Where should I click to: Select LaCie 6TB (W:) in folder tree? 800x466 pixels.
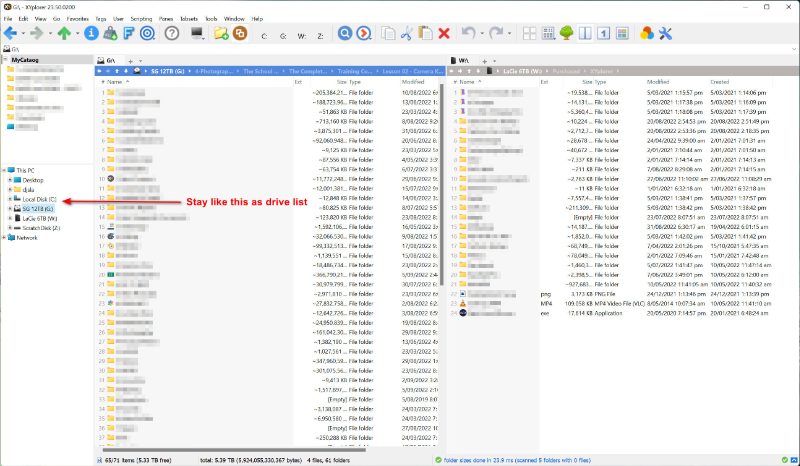coord(39,218)
